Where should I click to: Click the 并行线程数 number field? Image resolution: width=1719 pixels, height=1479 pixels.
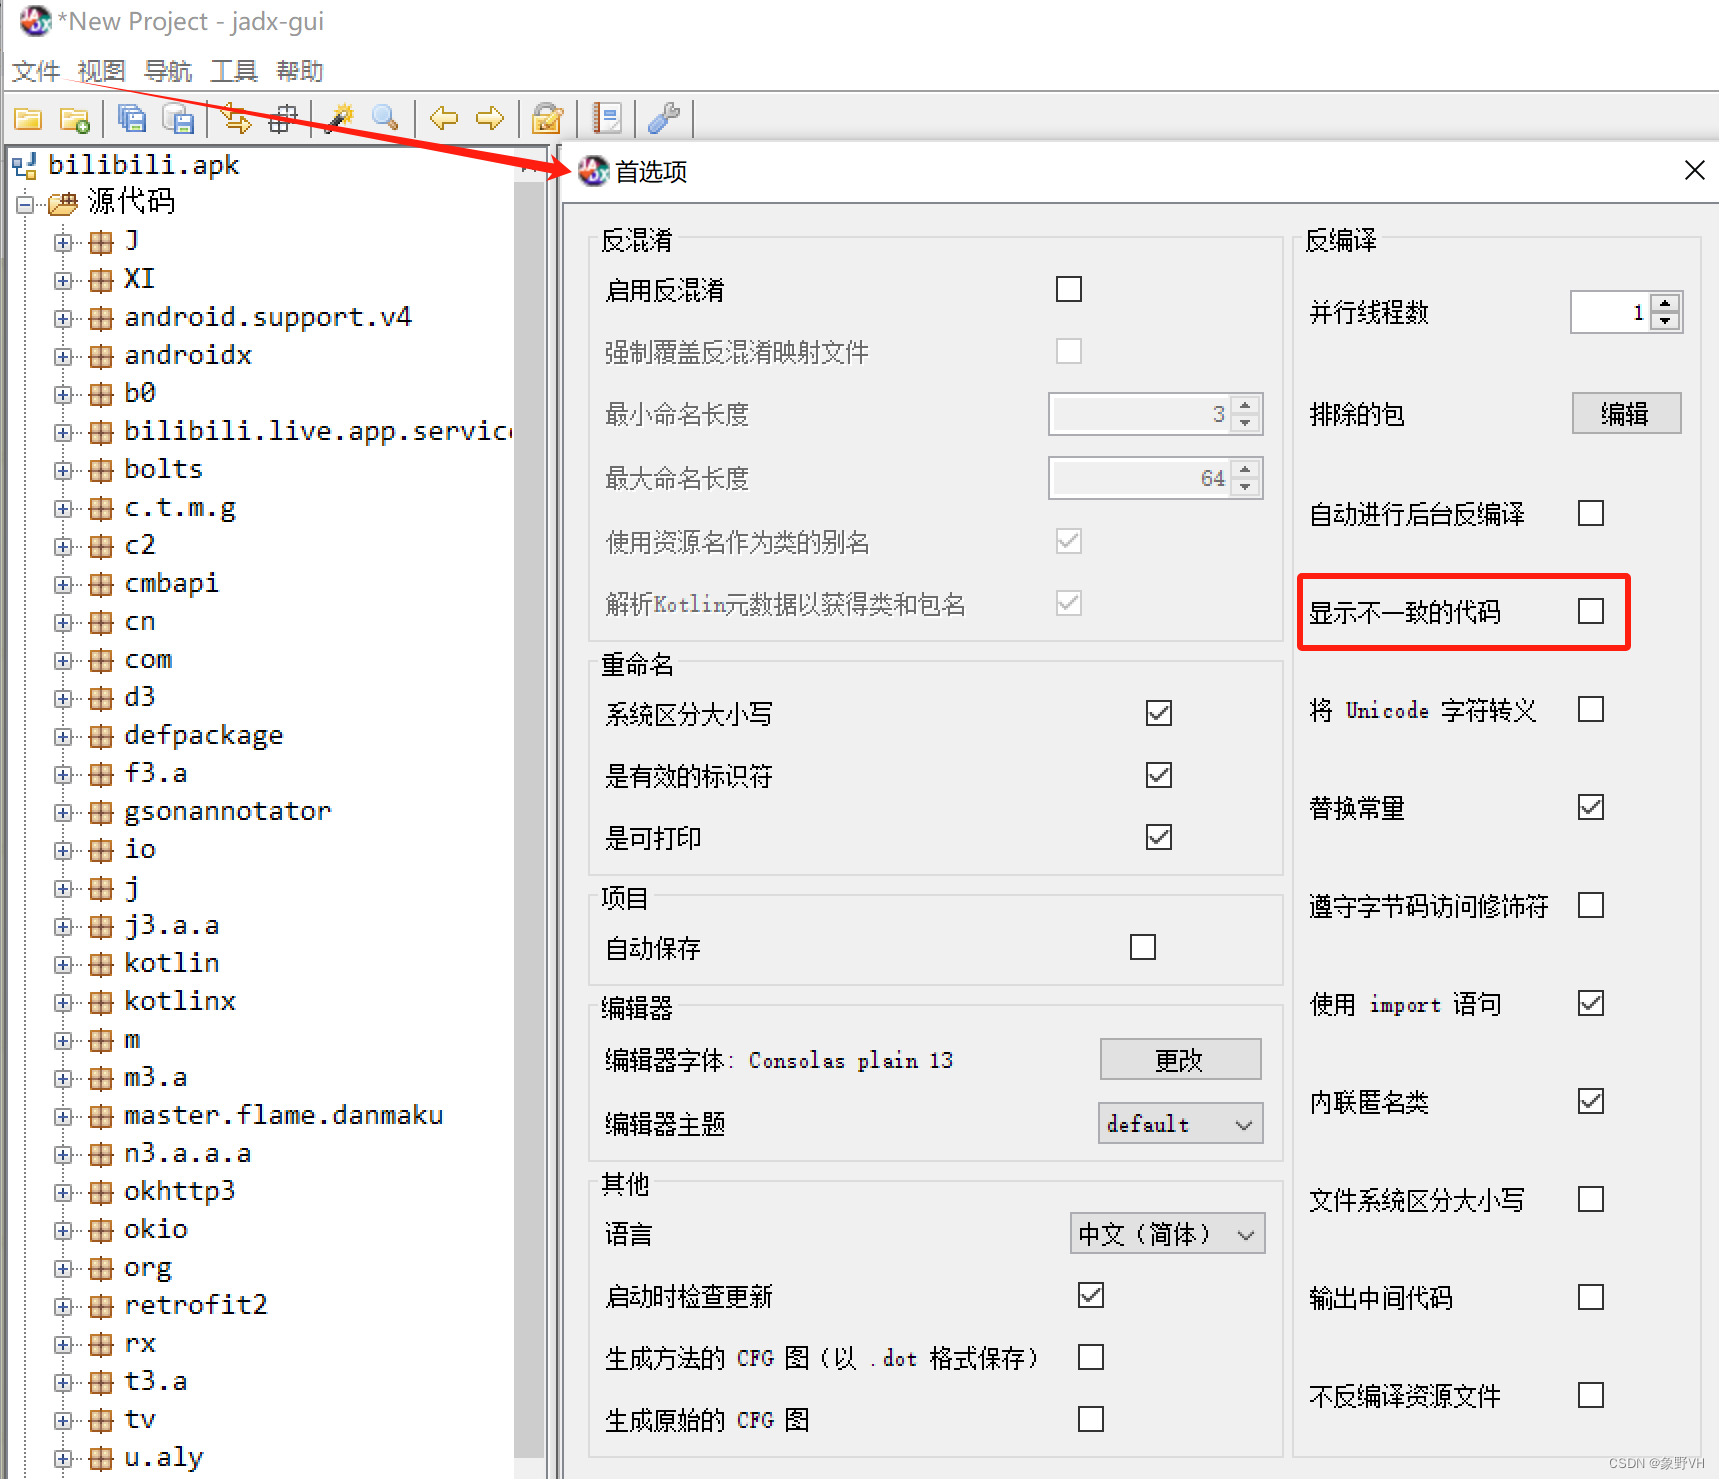click(1611, 312)
